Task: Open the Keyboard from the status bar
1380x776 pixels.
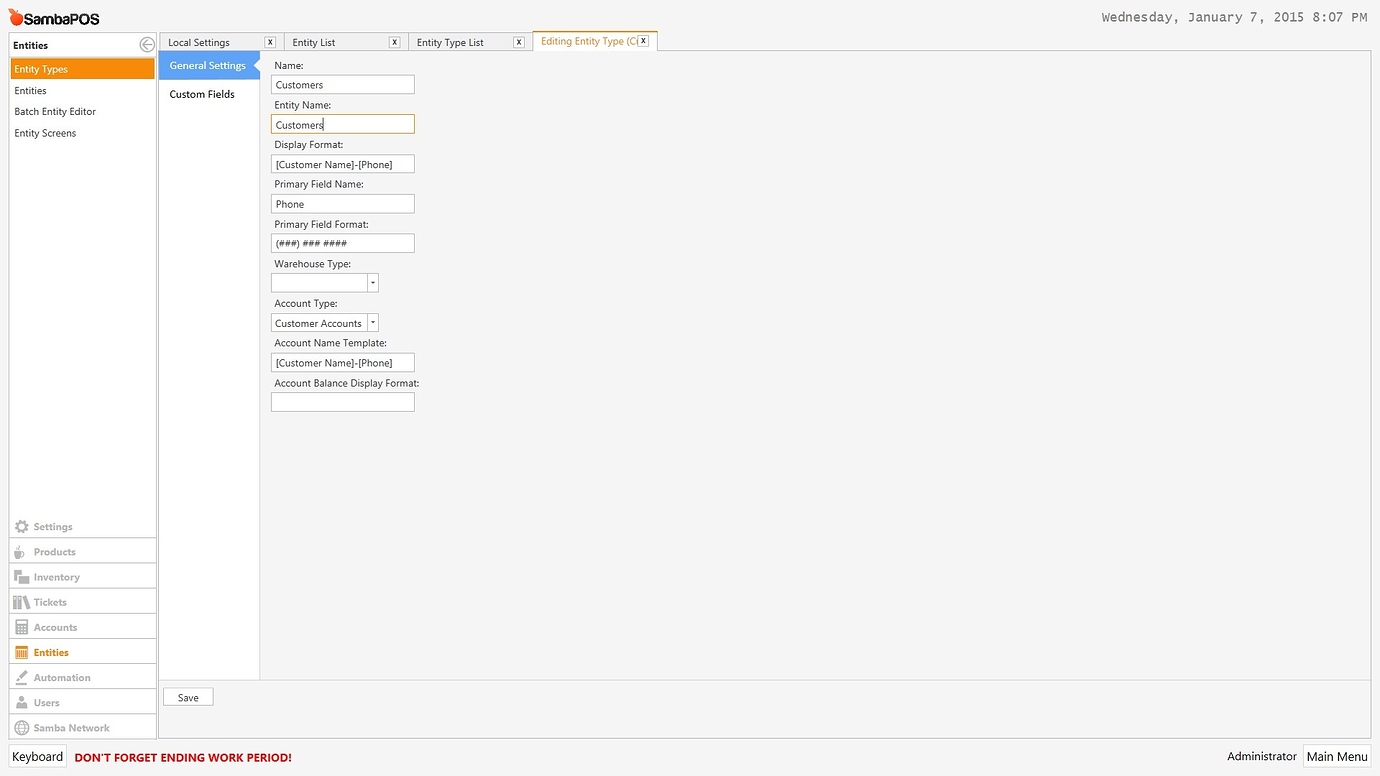Action: pyautogui.click(x=37, y=756)
